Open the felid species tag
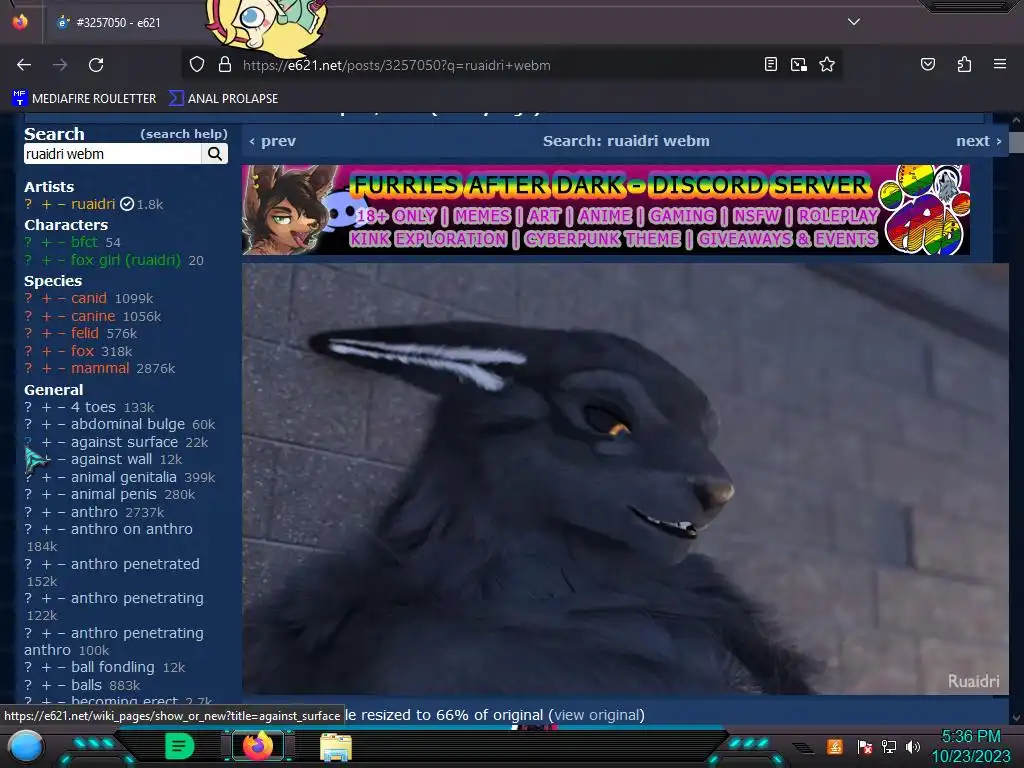The image size is (1024, 768). point(85,334)
